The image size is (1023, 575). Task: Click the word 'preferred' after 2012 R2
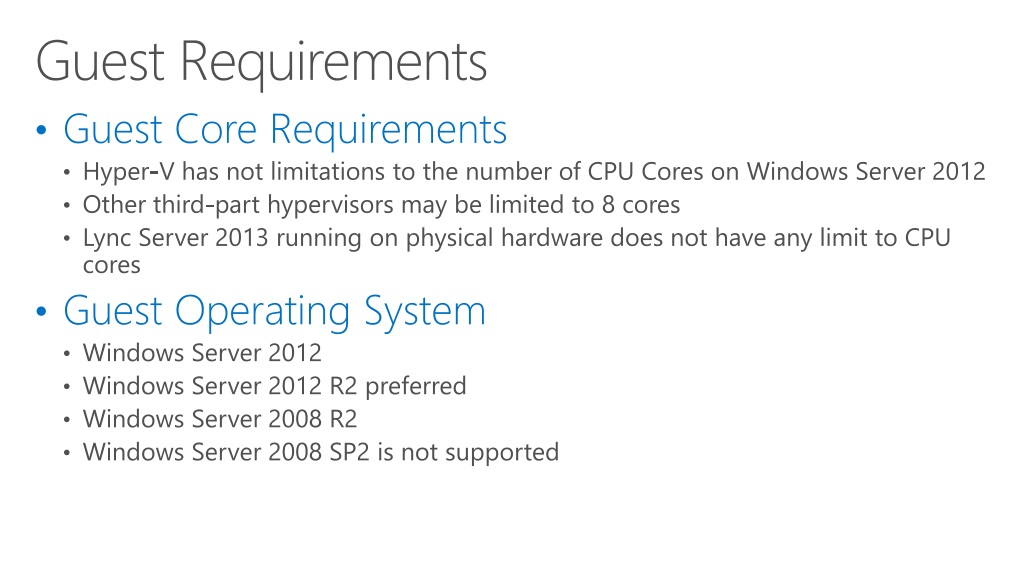[416, 387]
